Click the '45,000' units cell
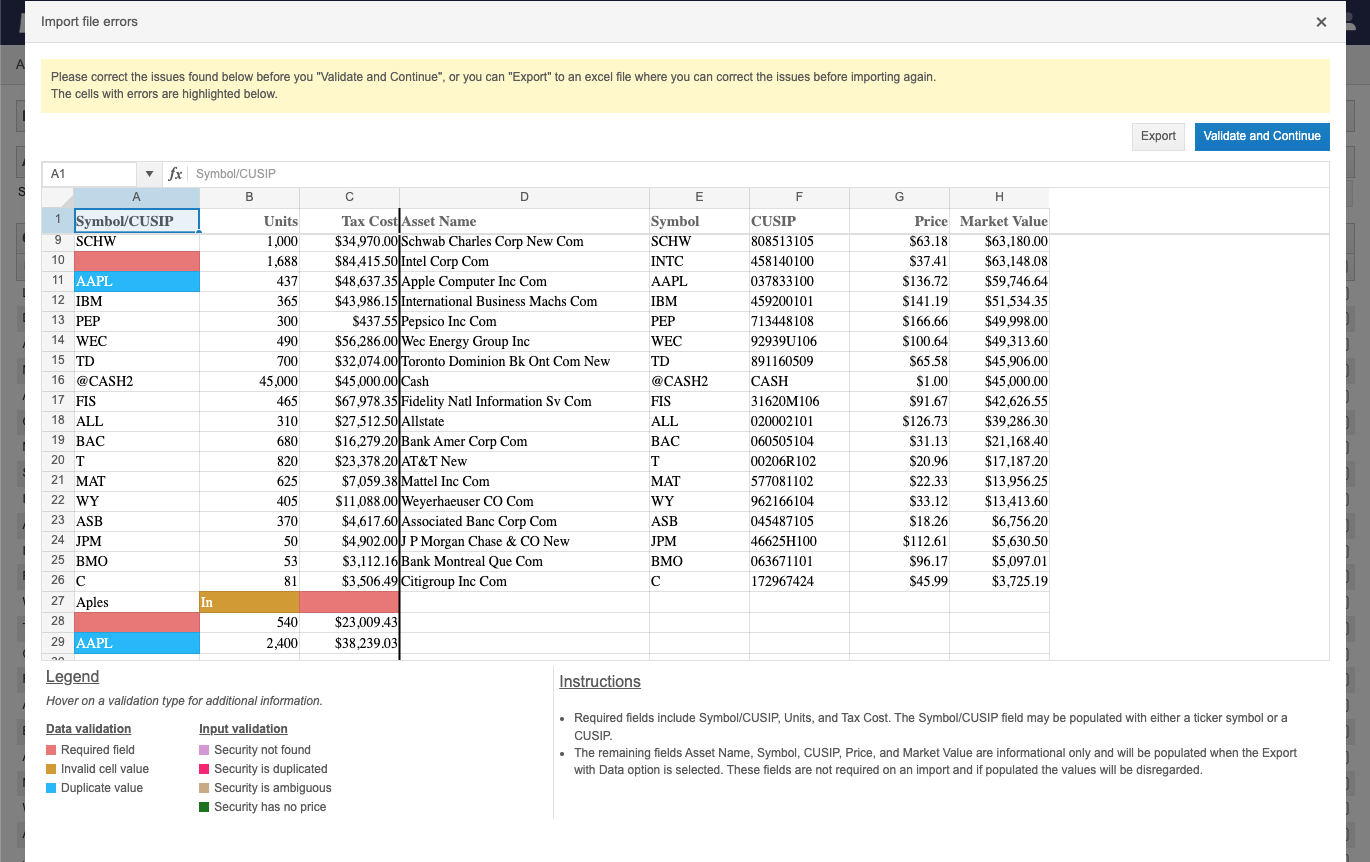This screenshot has height=862, width=1370. [249, 381]
